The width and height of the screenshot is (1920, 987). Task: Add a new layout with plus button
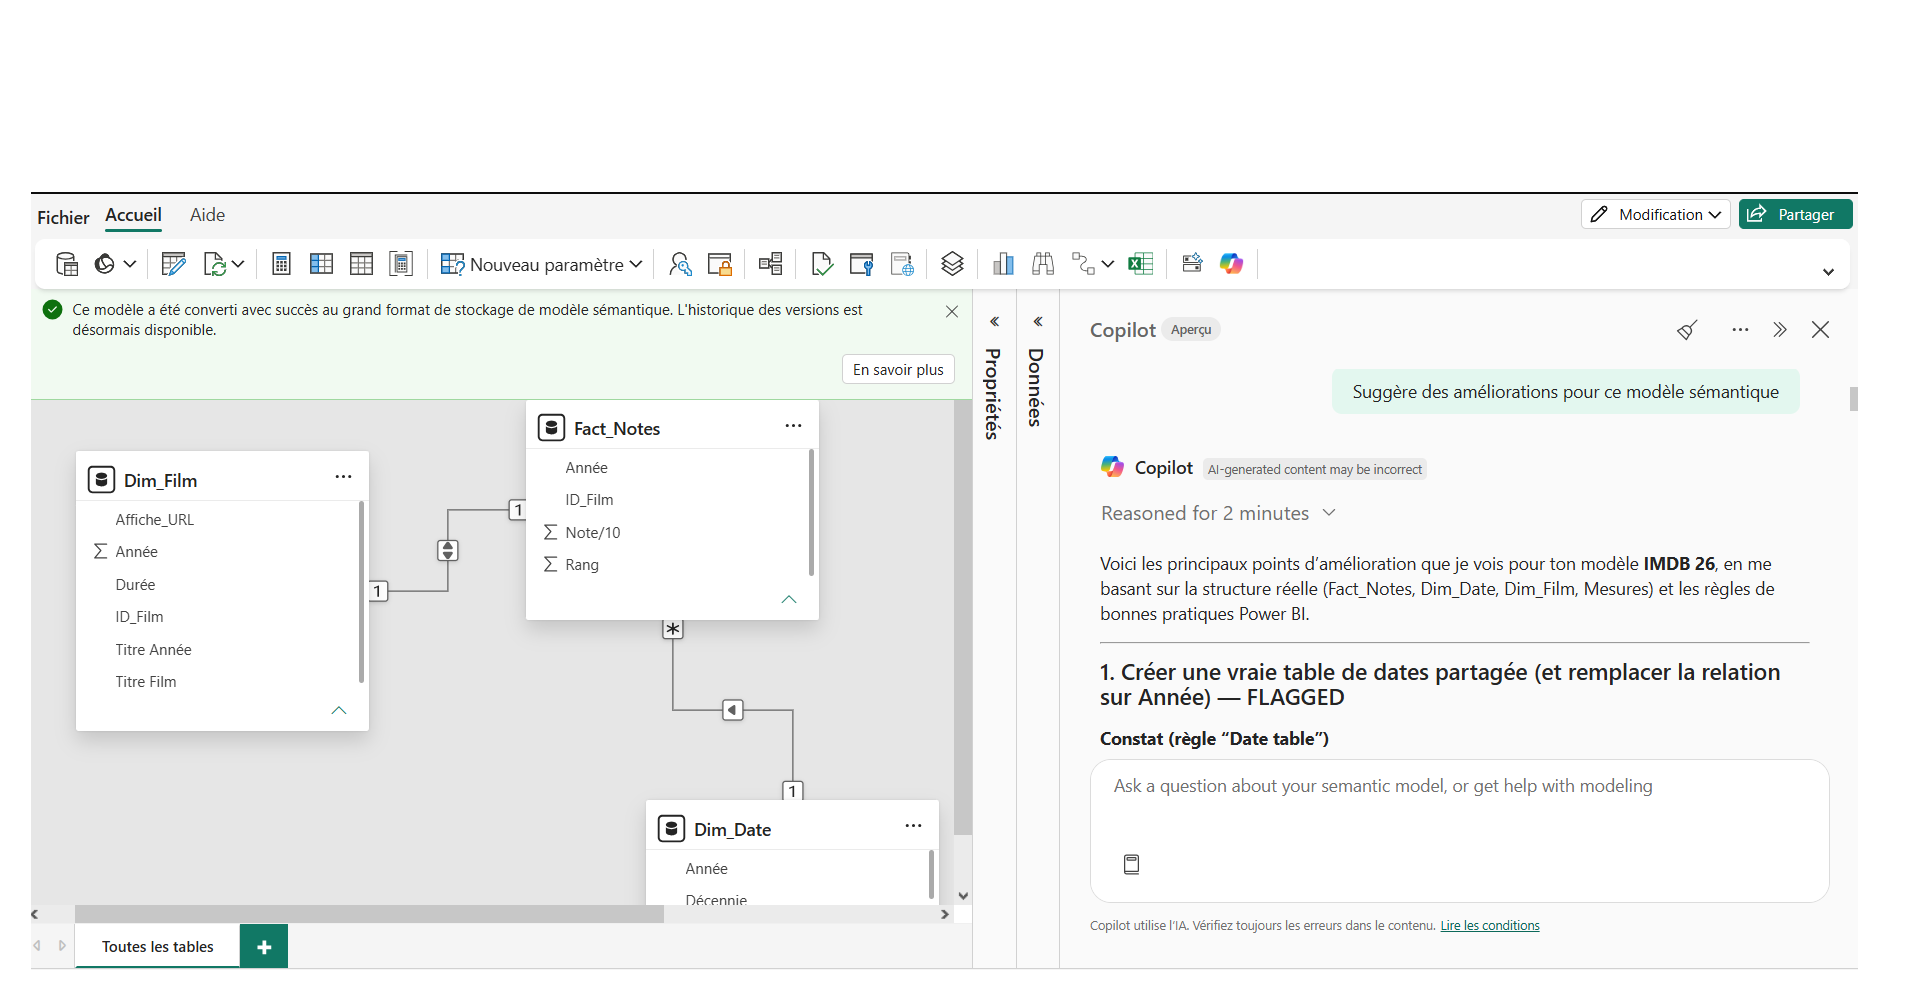pyautogui.click(x=264, y=946)
